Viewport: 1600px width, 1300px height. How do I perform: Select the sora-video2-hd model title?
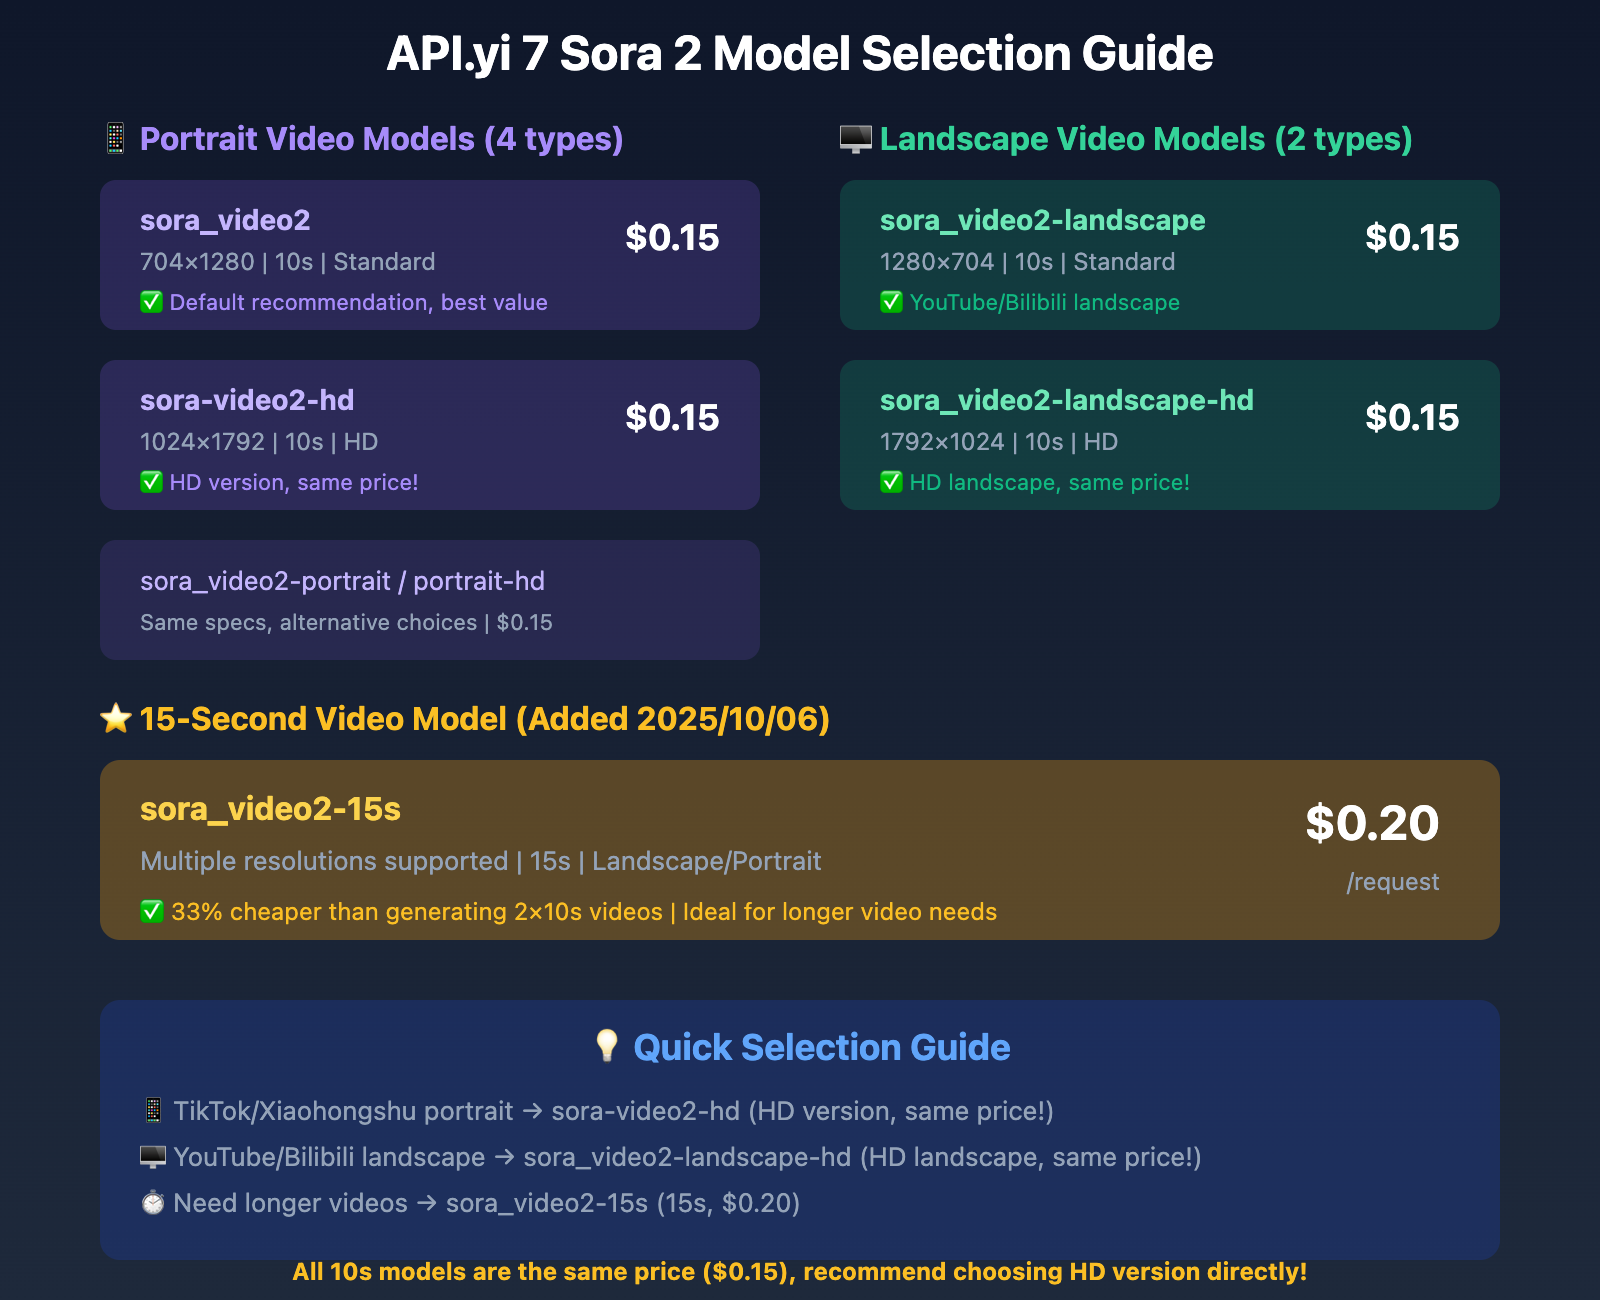(x=247, y=400)
